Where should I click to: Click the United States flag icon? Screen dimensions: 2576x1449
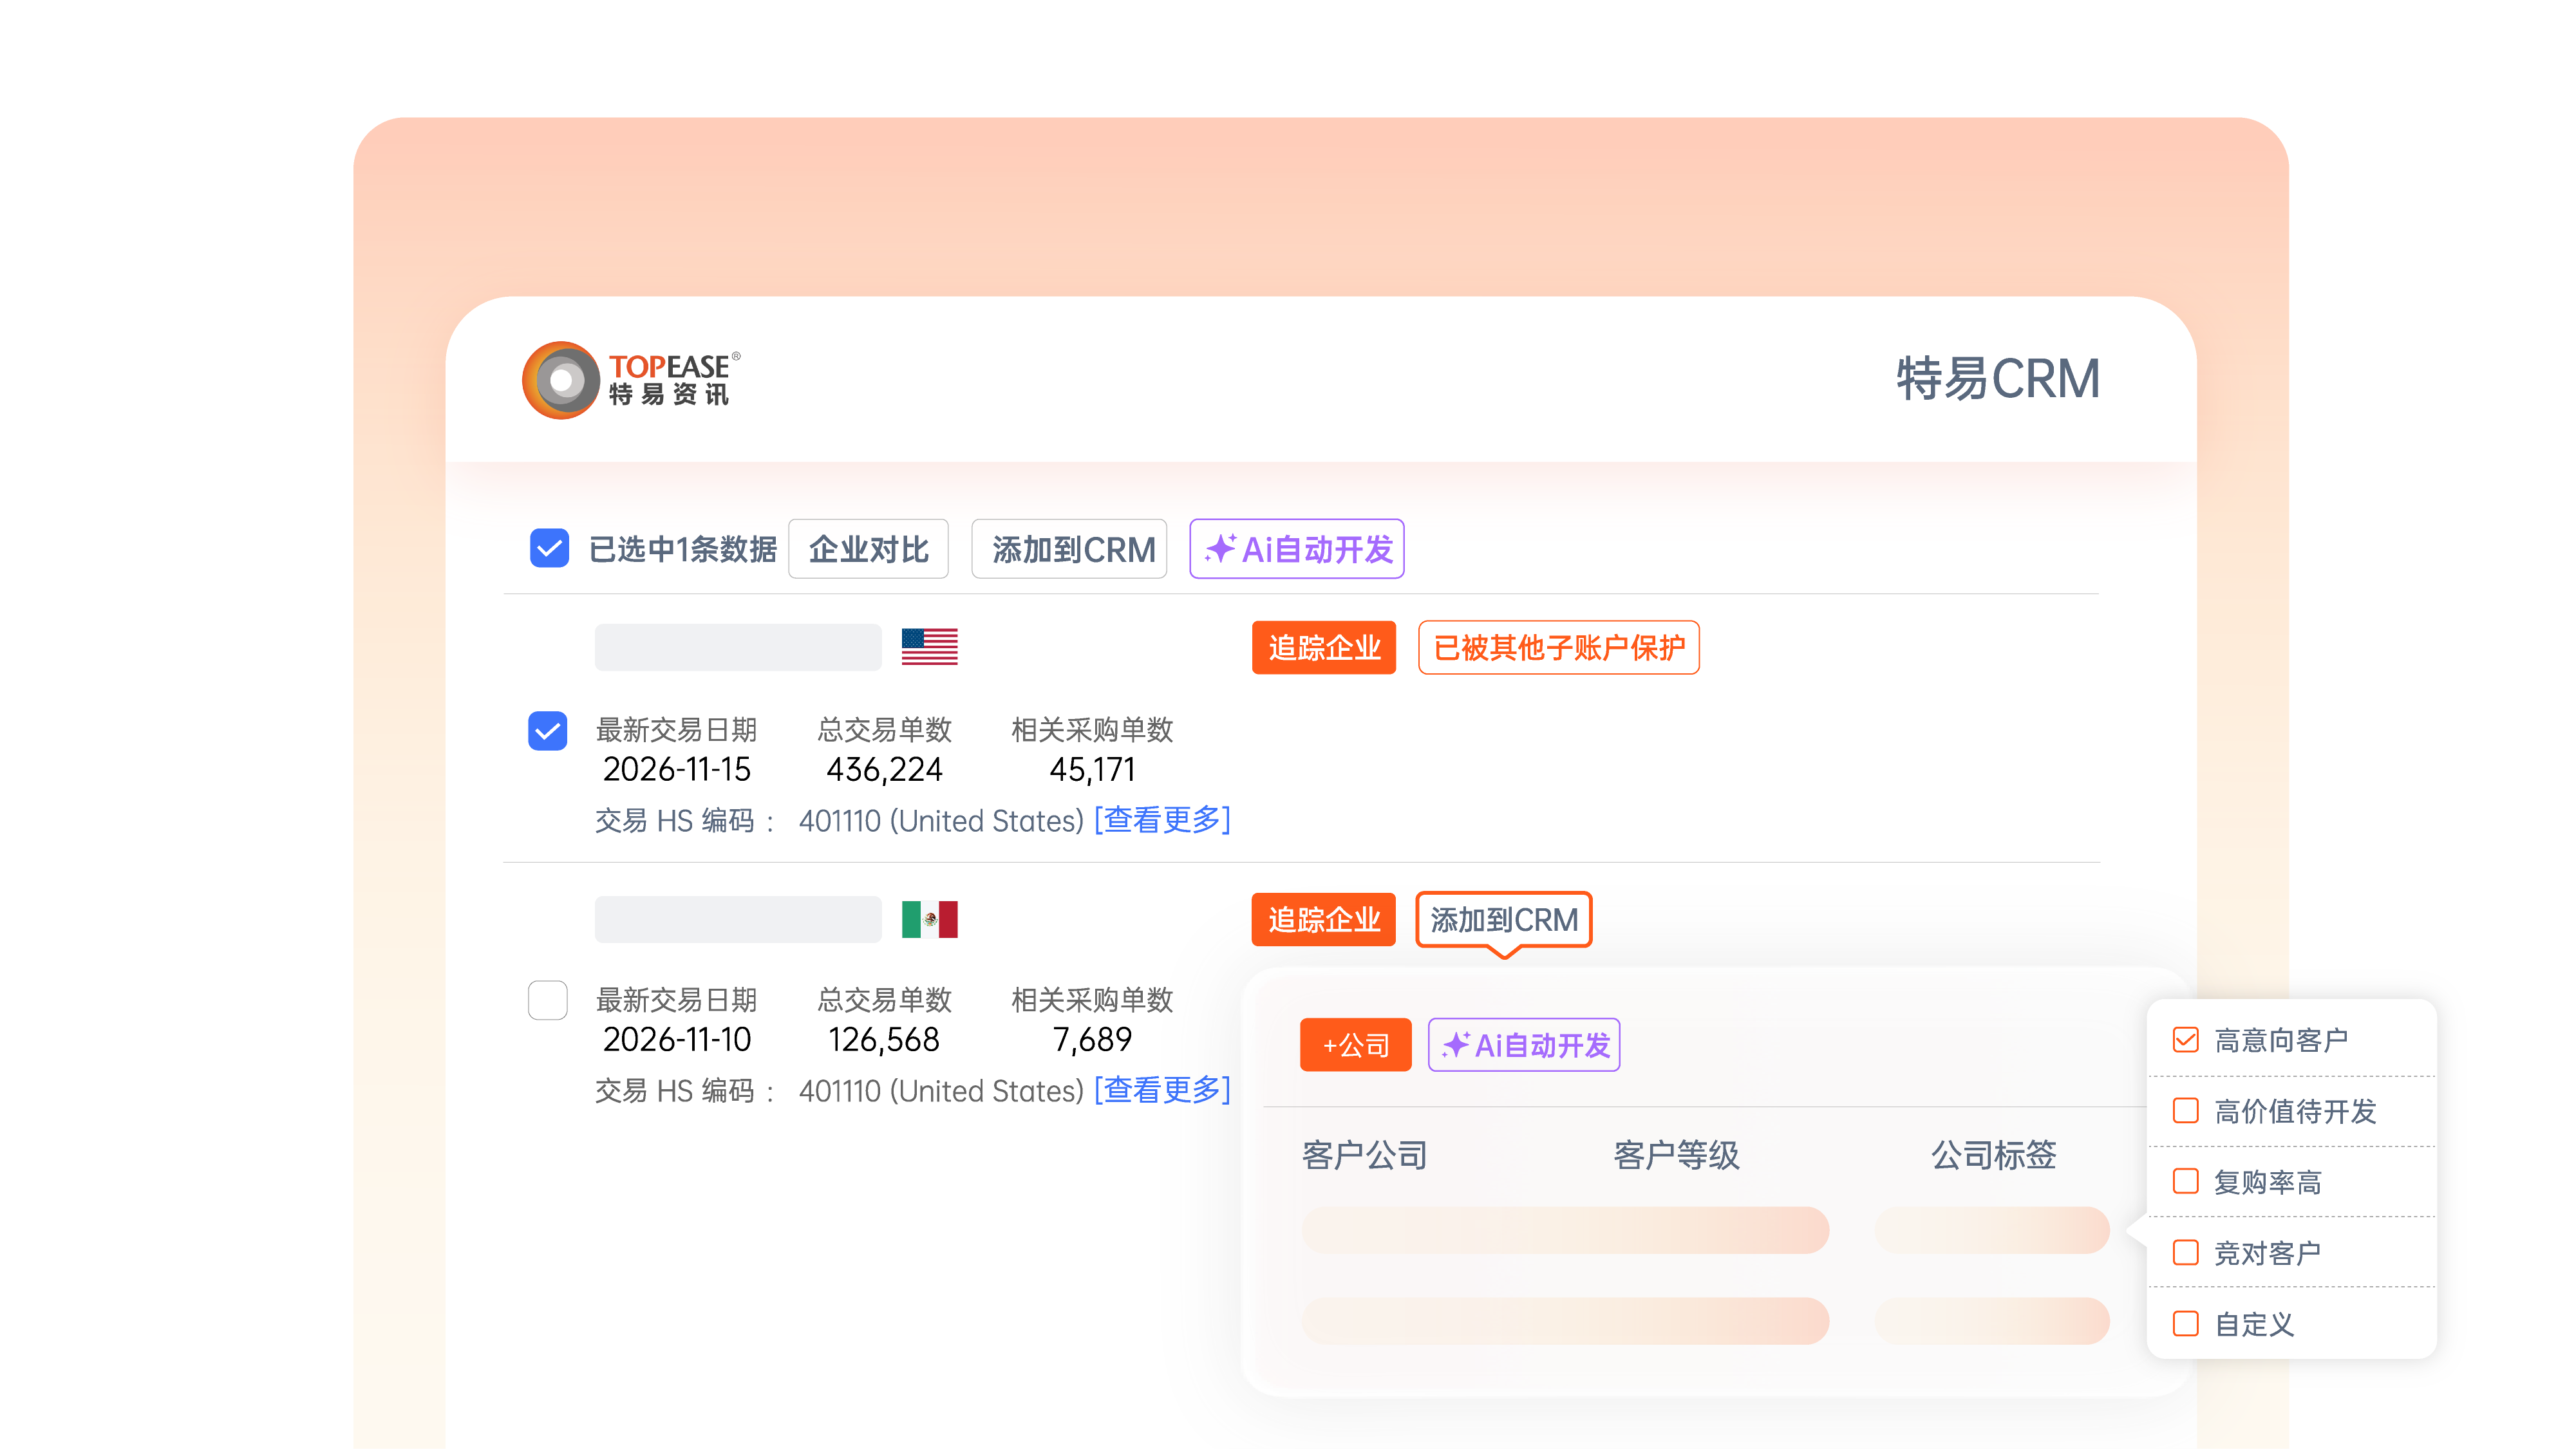pos(929,647)
